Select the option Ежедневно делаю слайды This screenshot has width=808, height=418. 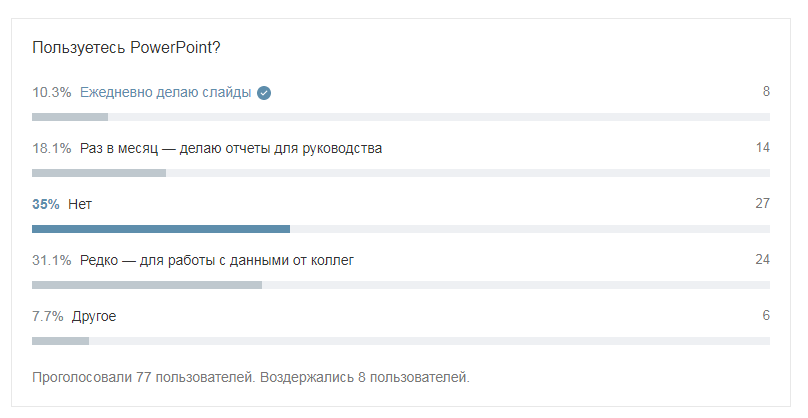(165, 92)
